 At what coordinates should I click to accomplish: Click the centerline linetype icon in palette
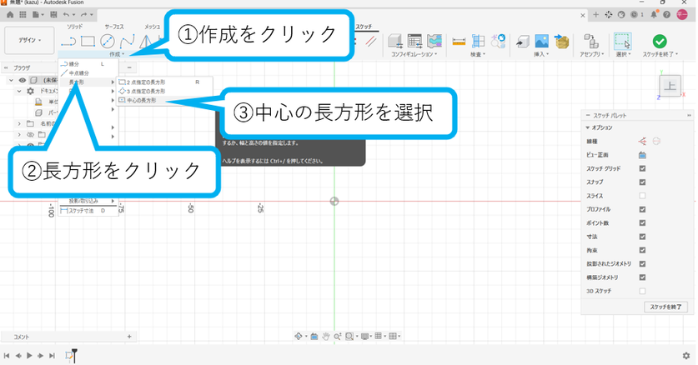656,141
